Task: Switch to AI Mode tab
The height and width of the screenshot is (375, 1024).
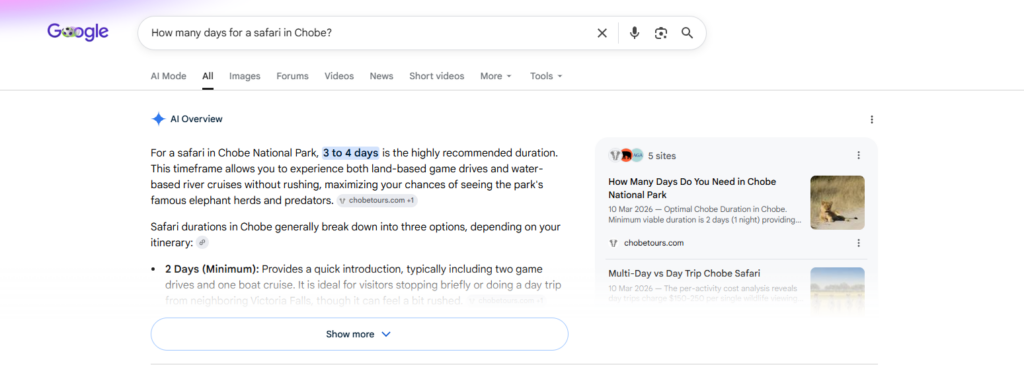Action: tap(168, 76)
